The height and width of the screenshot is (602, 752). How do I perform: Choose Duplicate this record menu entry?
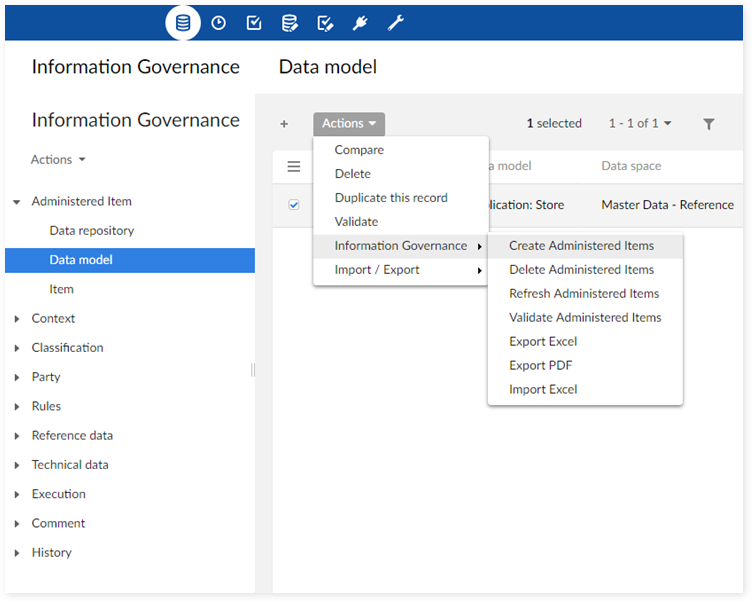(x=391, y=198)
